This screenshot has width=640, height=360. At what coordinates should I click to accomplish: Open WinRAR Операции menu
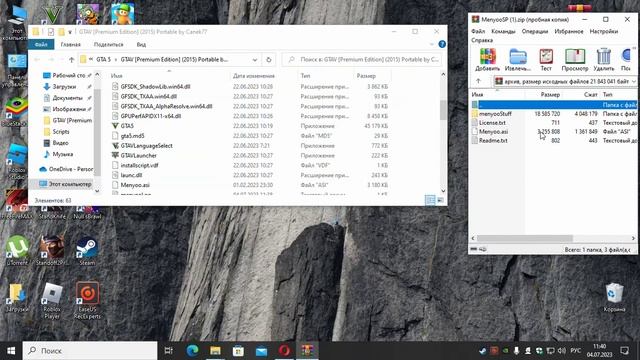tap(535, 31)
